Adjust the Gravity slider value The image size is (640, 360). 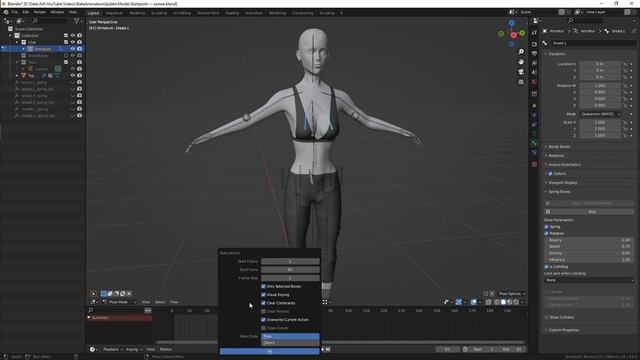pos(589,253)
